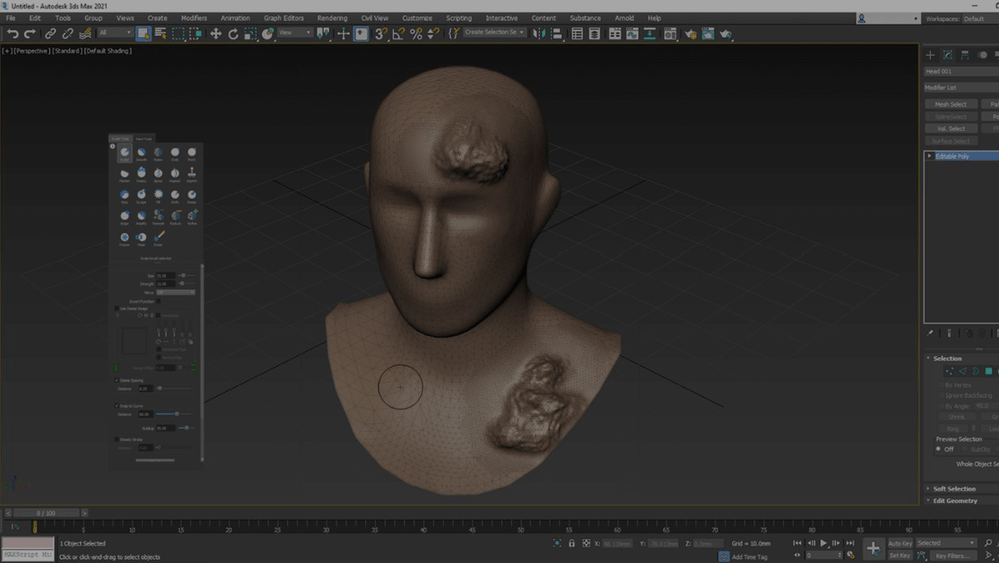
Task: Click the Mesh Select modifier button
Action: coord(950,104)
